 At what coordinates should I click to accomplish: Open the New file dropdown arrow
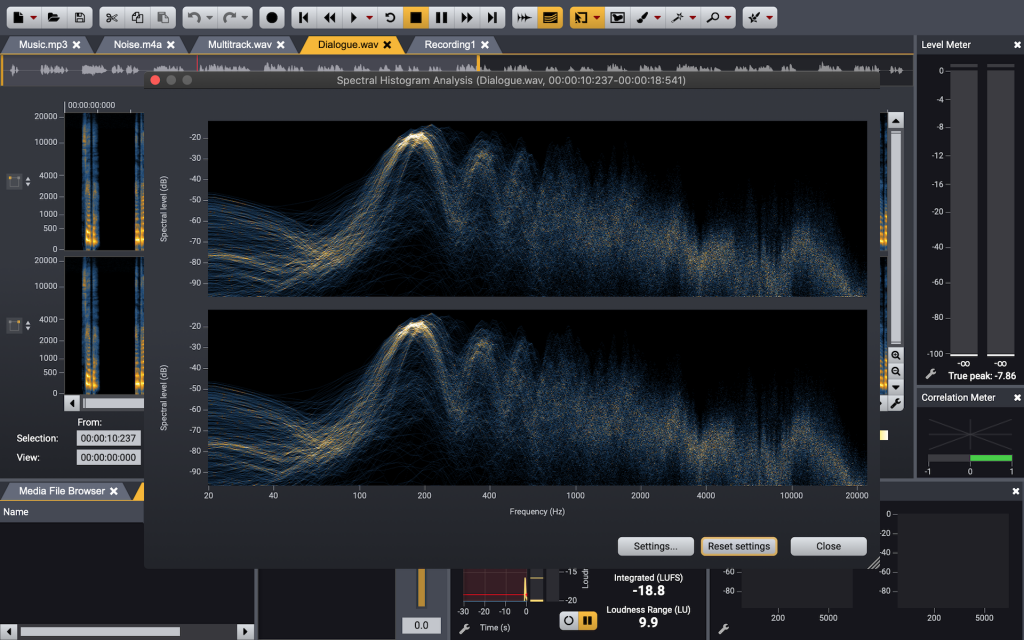click(33, 18)
